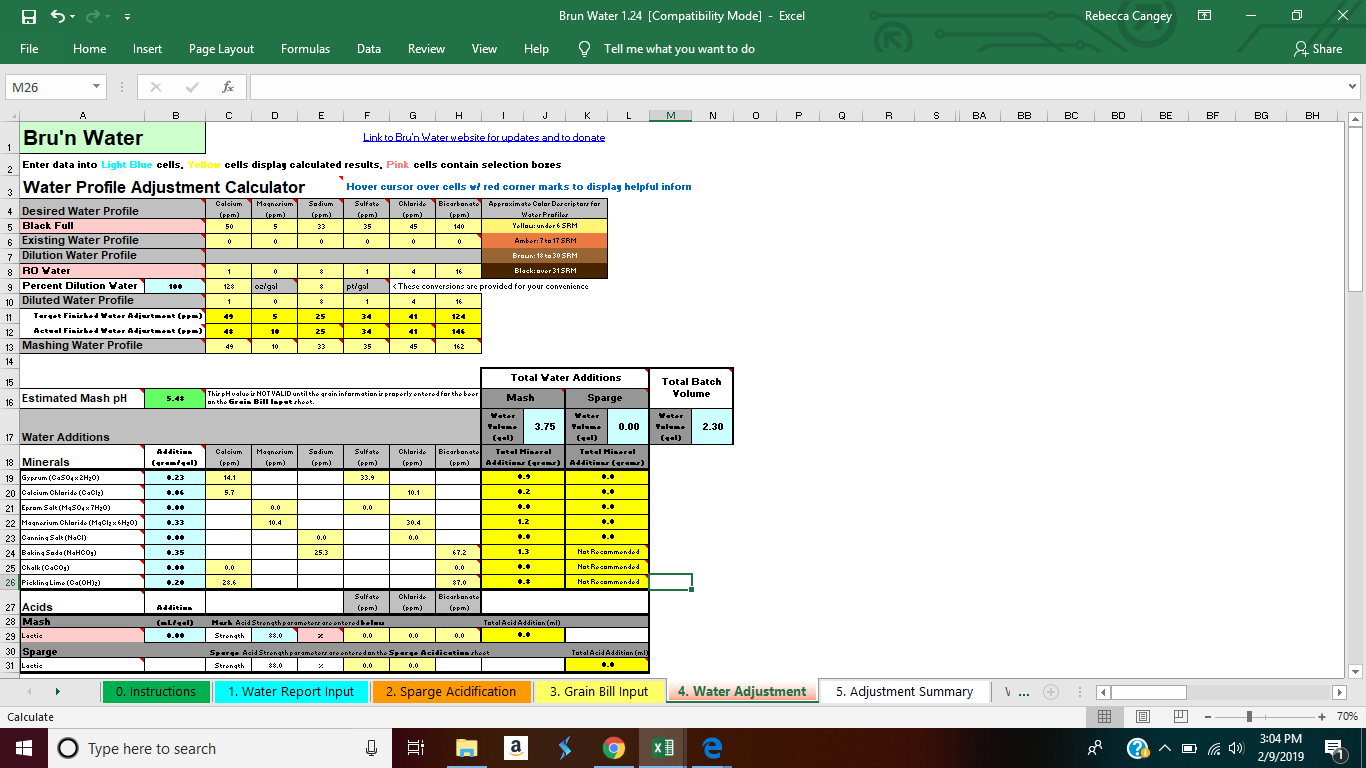Expand the Name Box dropdown arrow
This screenshot has width=1366, height=768.
coord(96,87)
